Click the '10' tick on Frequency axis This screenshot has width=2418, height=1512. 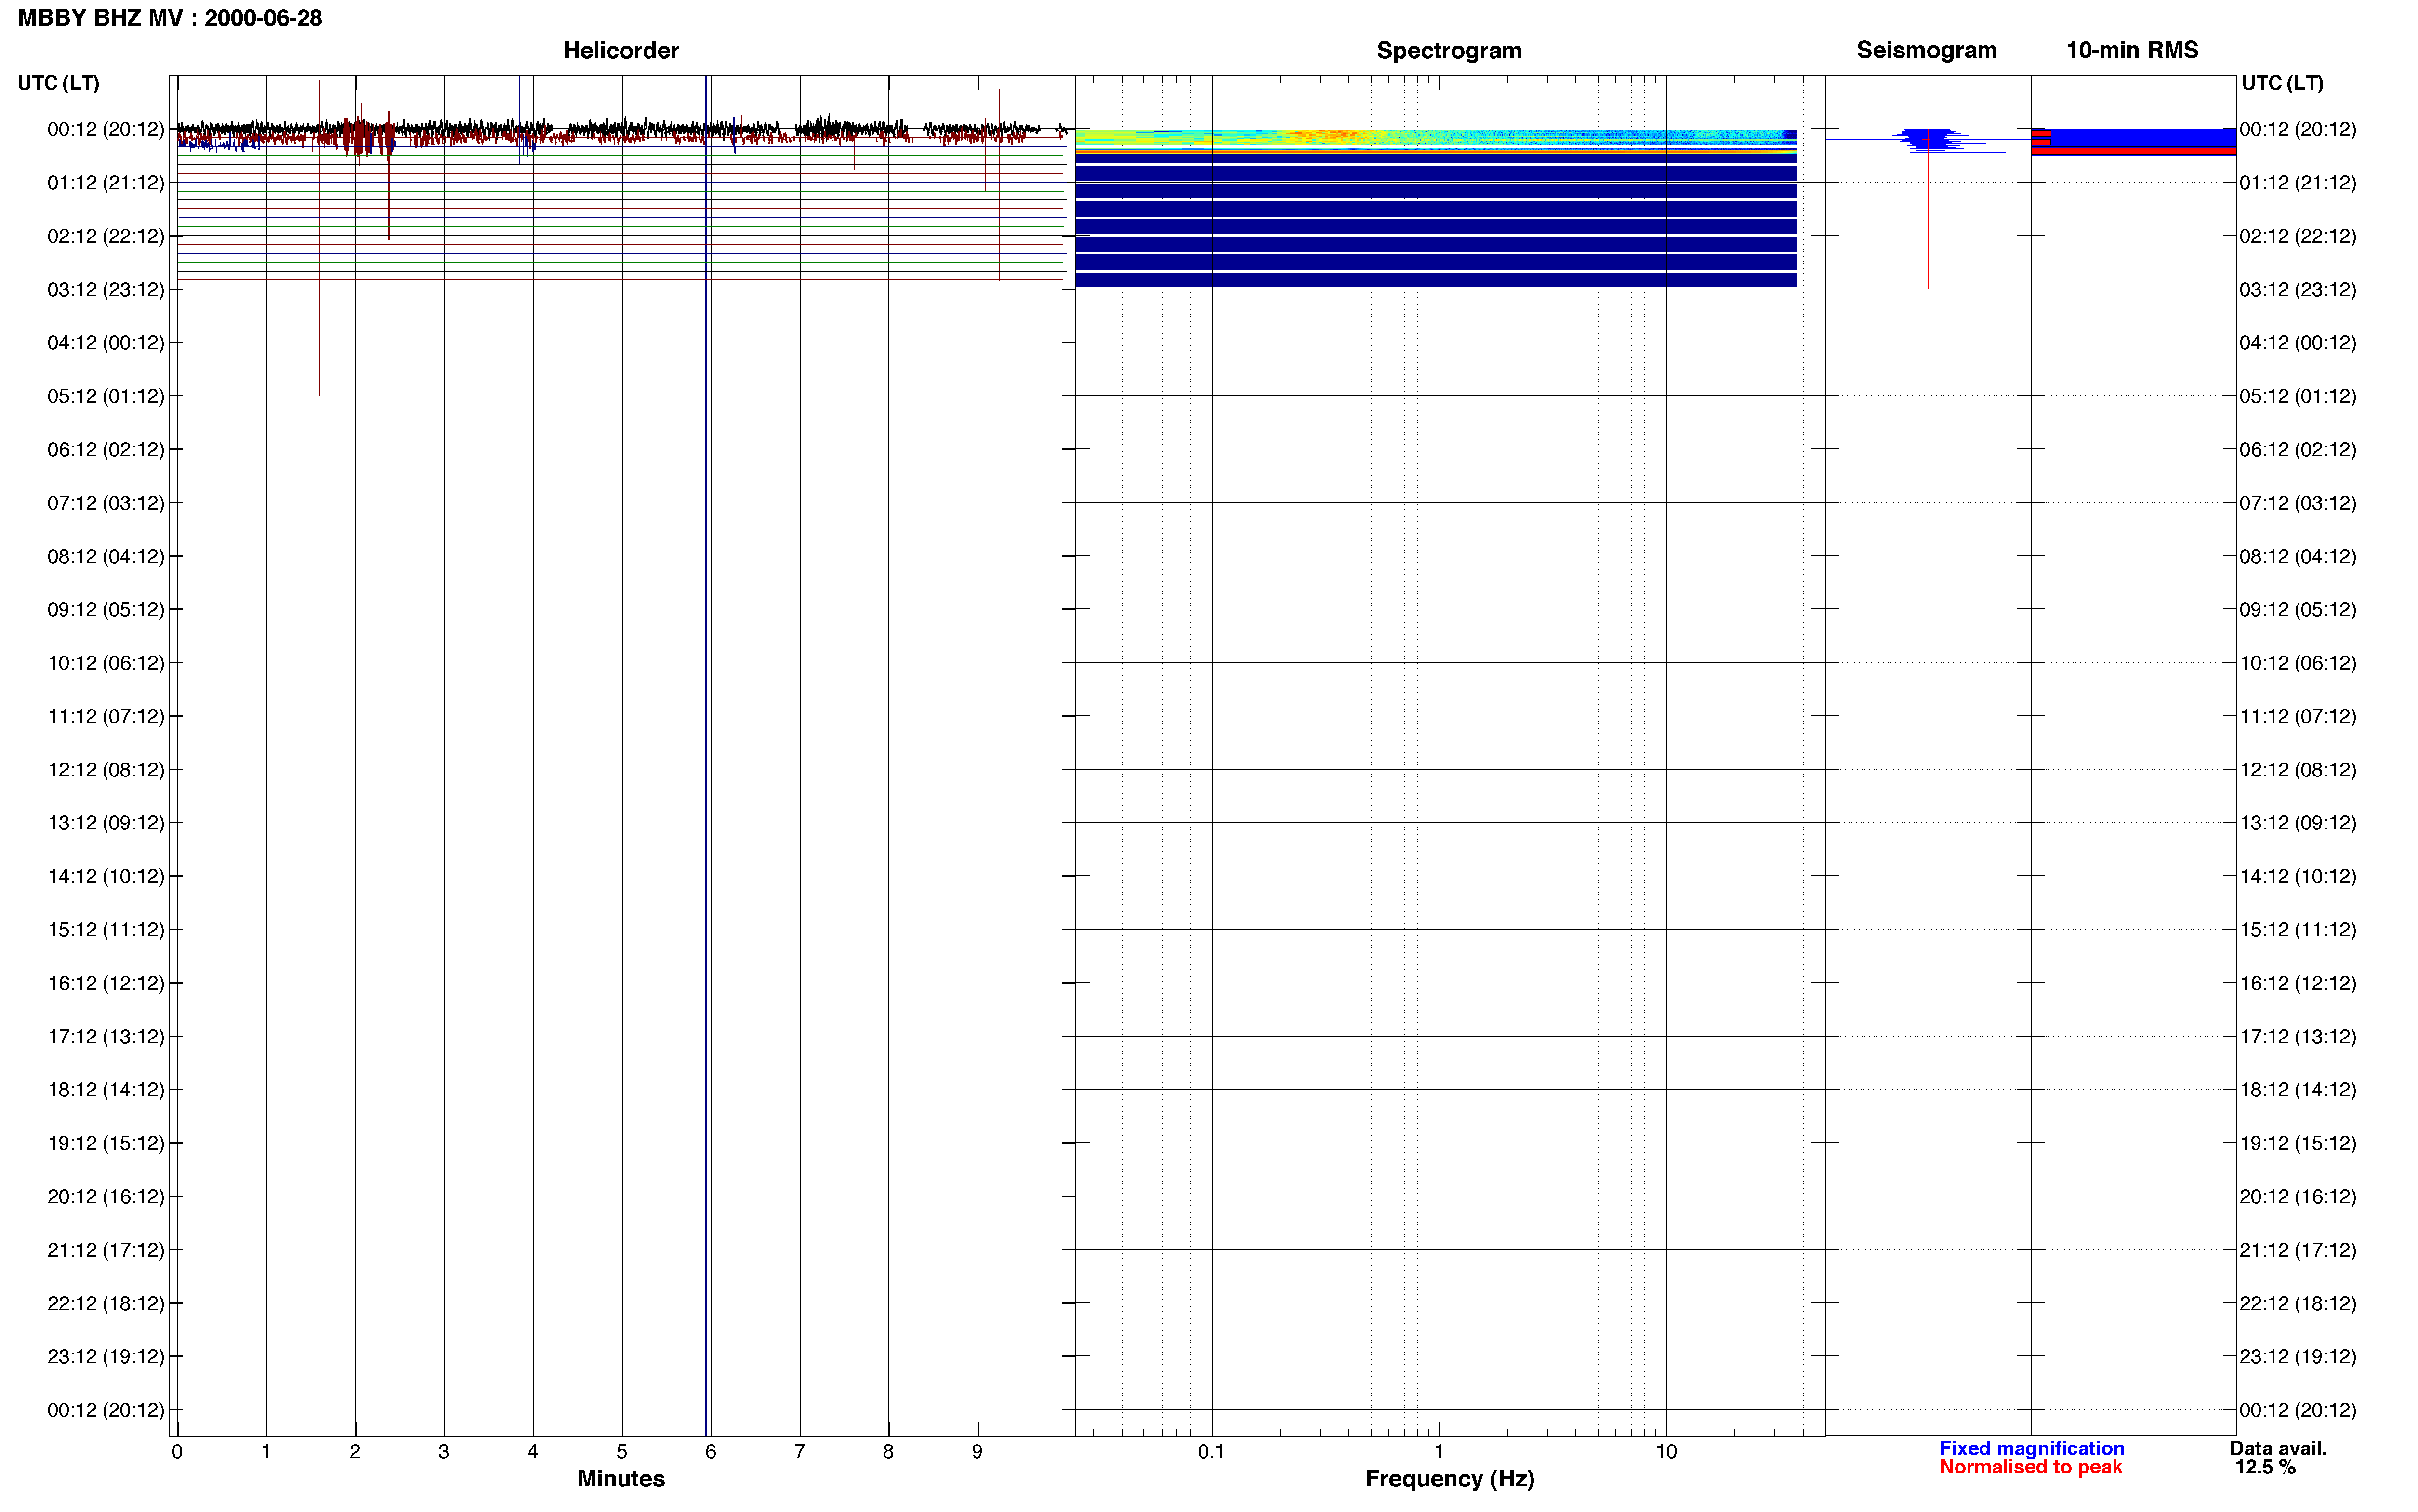(x=1666, y=1452)
